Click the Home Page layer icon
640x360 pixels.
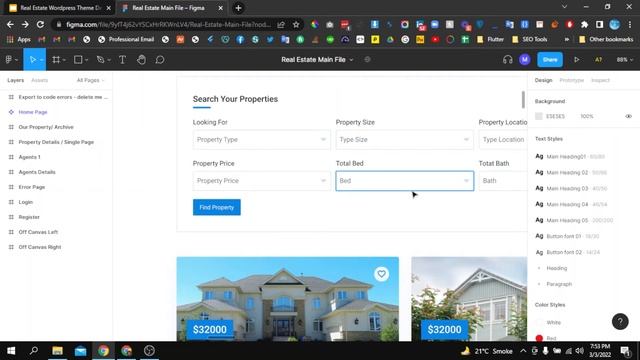[x=11, y=112]
